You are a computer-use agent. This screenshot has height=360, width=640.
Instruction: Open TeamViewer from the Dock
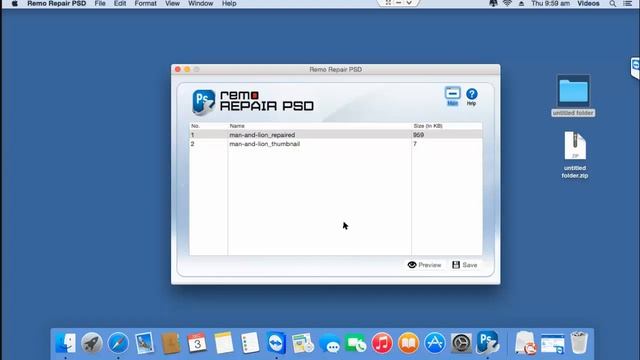(x=276, y=342)
